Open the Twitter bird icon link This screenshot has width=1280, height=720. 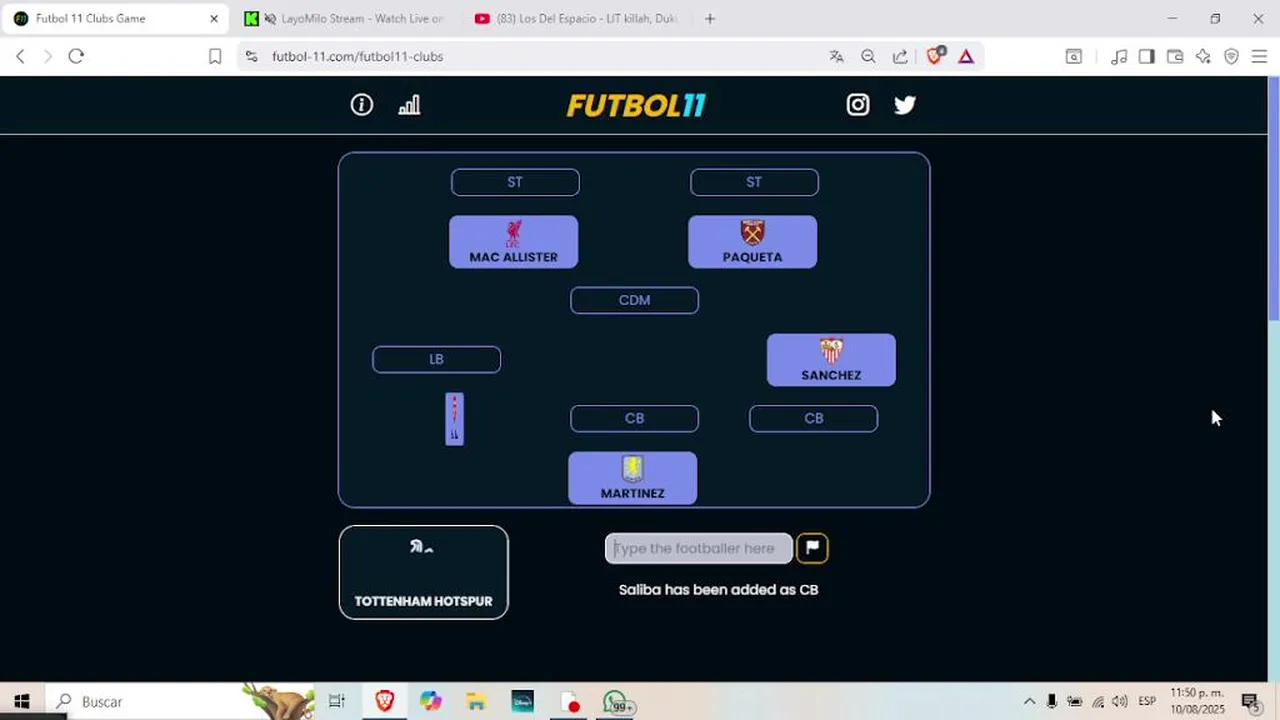905,105
